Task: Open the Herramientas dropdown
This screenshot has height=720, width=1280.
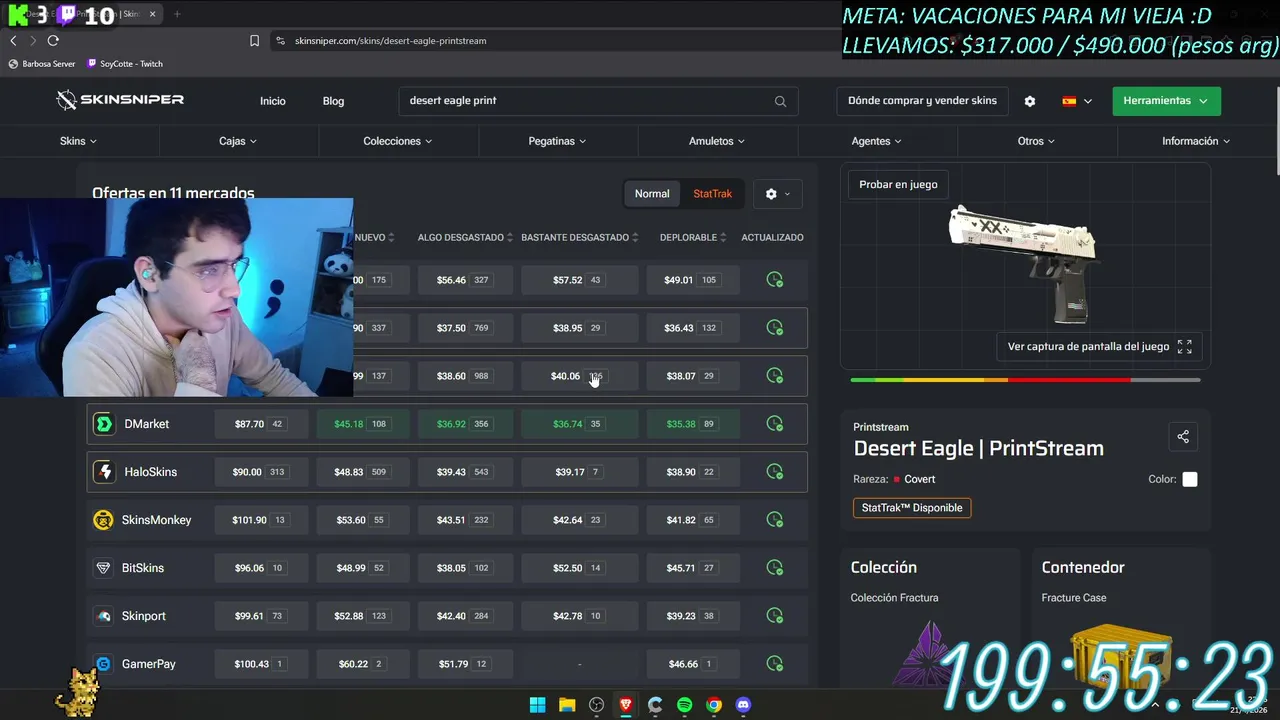Action: (x=1166, y=101)
